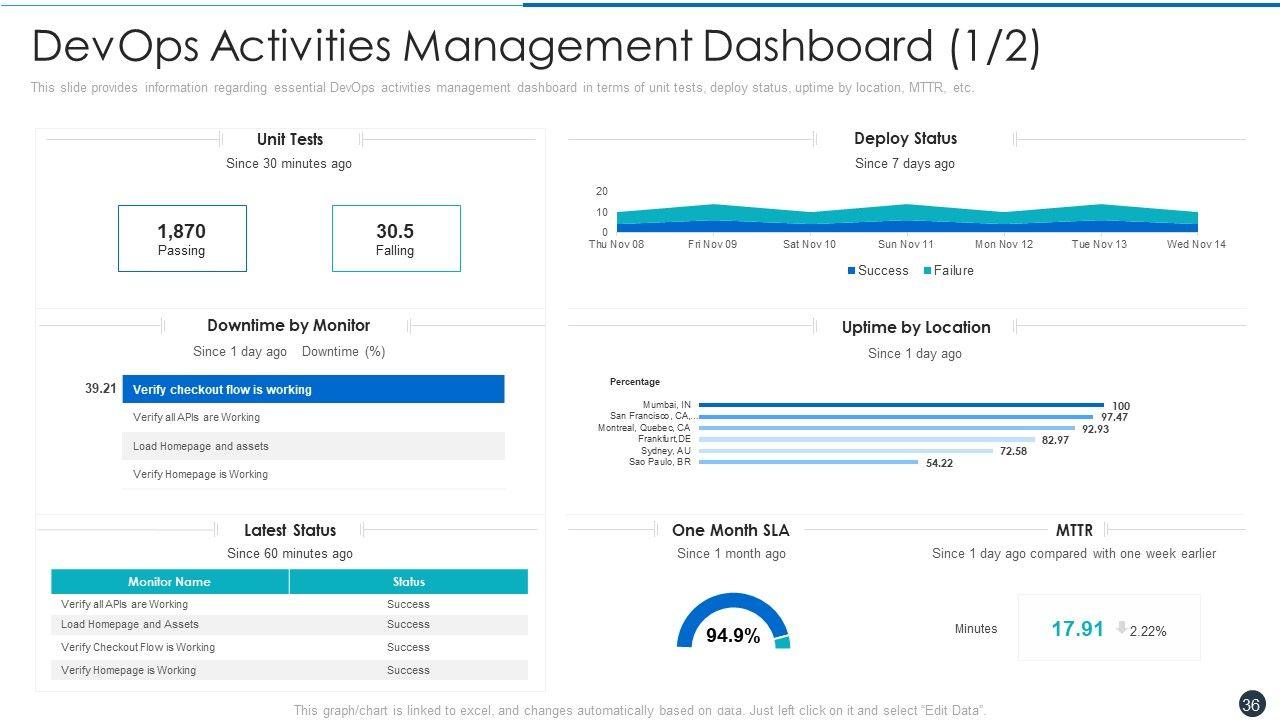
Task: Click the Deploy Status area chart
Action: click(x=906, y=220)
